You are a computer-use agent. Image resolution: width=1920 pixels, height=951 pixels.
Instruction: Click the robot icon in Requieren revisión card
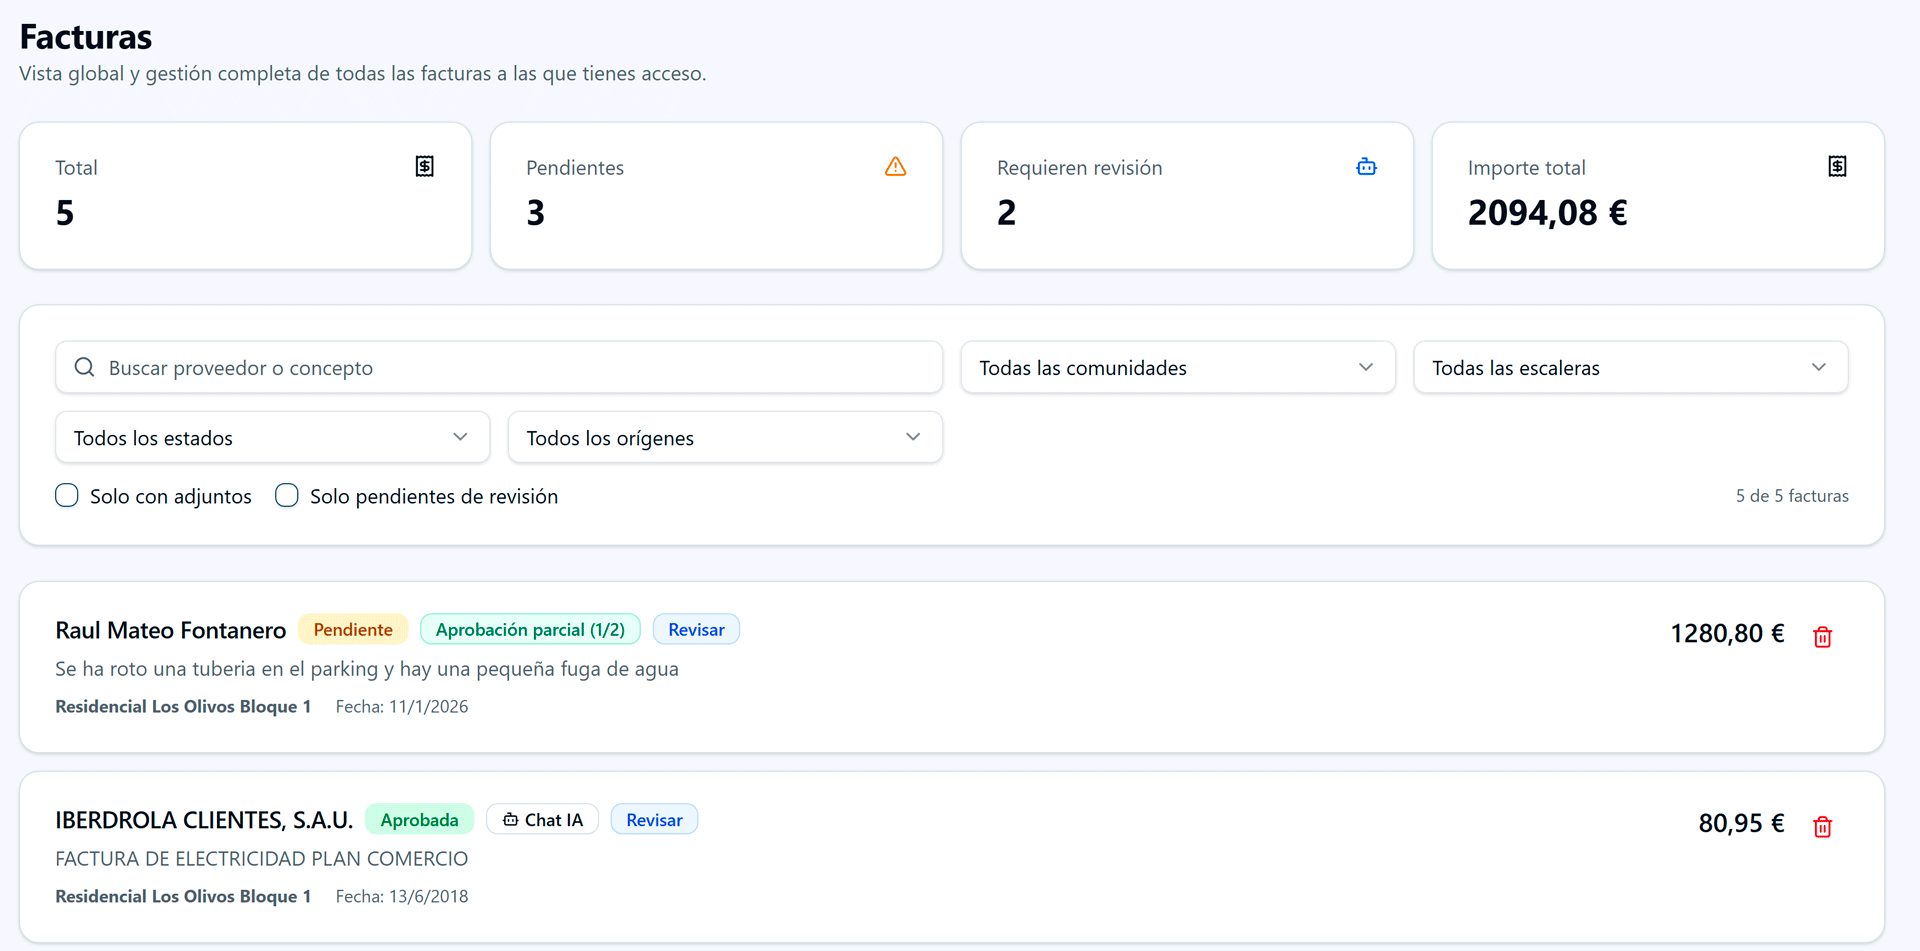(1366, 167)
